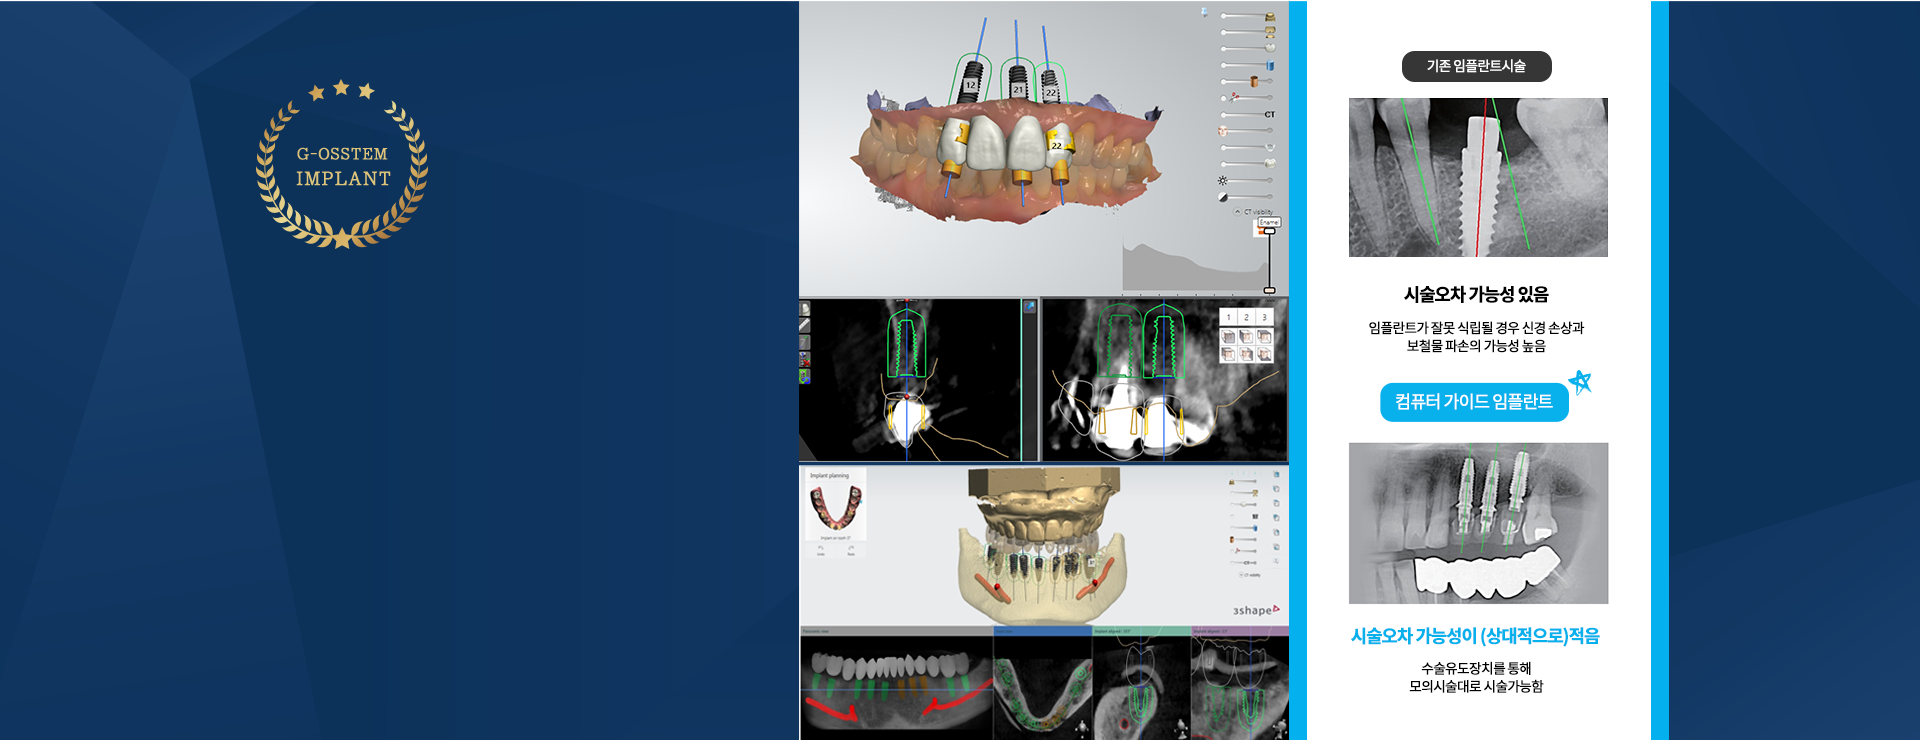Image resolution: width=1920 pixels, height=741 pixels.
Task: Click the blue arrow pop-out view icon
Action: pyautogui.click(x=1029, y=307)
